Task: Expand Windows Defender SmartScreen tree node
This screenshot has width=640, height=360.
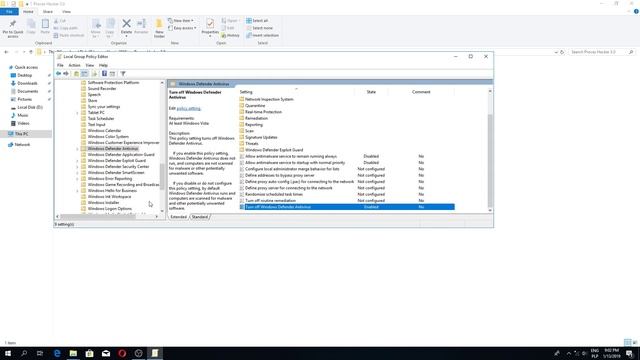Action: [x=77, y=173]
